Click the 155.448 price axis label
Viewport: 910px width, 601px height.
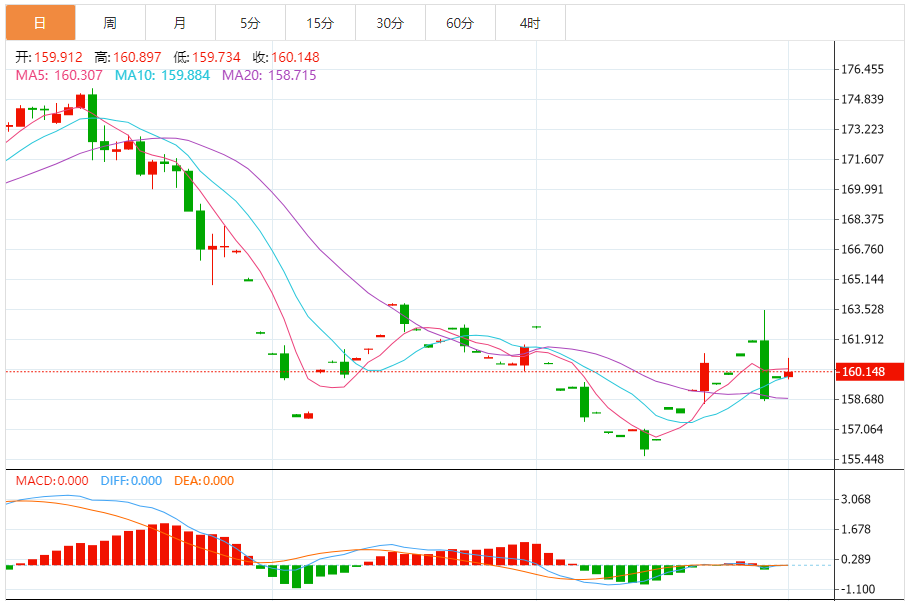coord(862,459)
